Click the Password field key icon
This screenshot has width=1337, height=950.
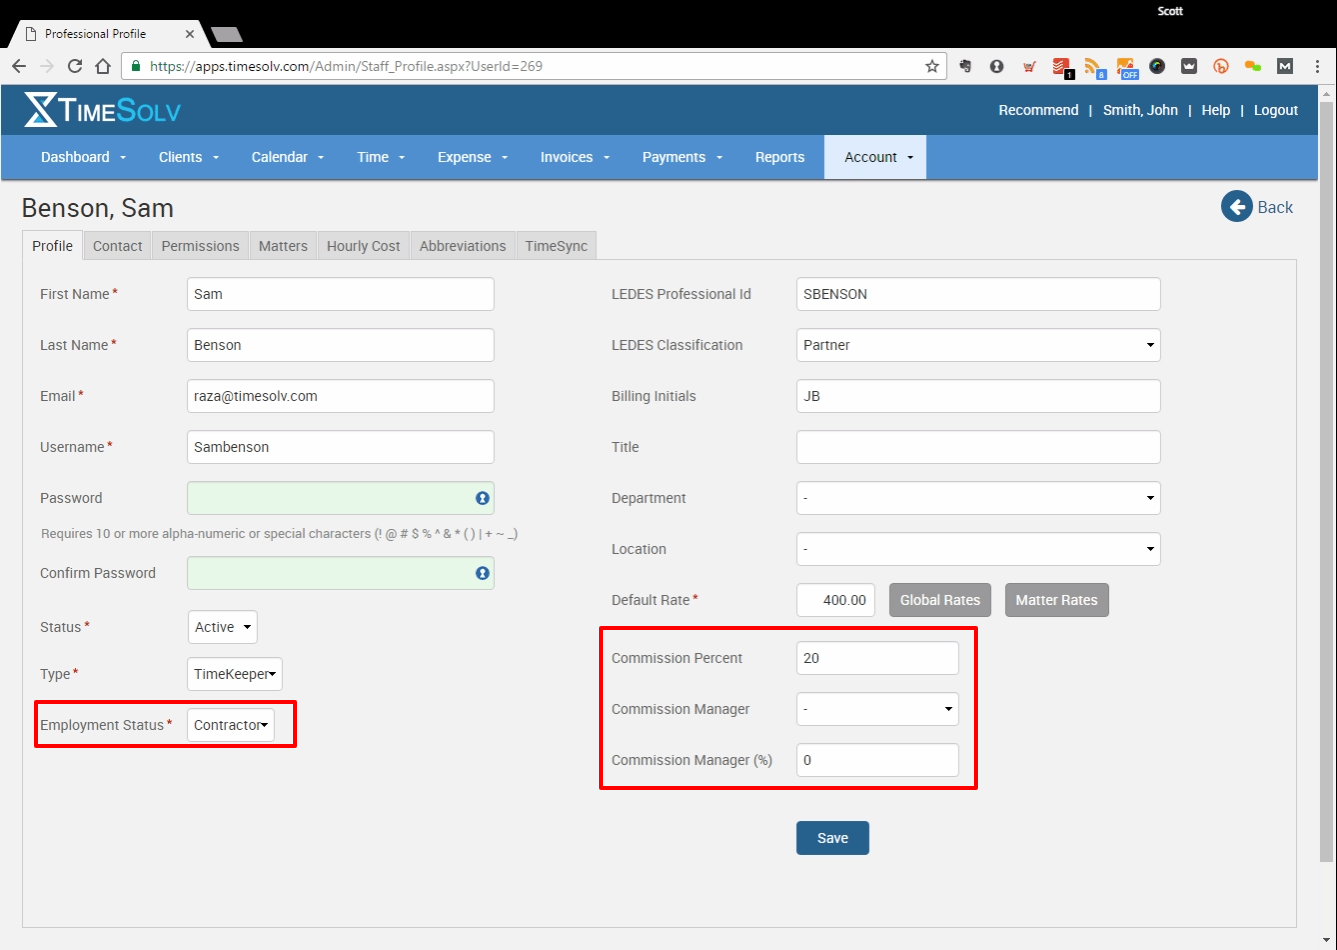(482, 498)
